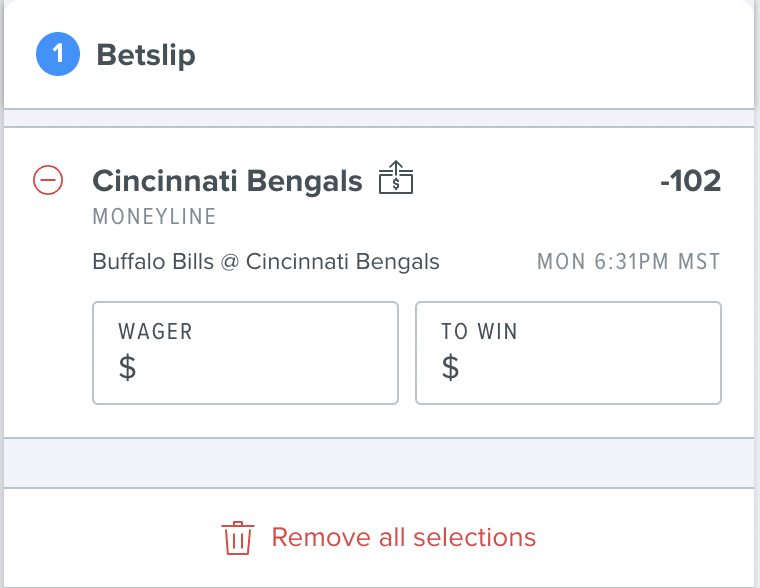Click the dollar sign in the Wager box

click(127, 367)
